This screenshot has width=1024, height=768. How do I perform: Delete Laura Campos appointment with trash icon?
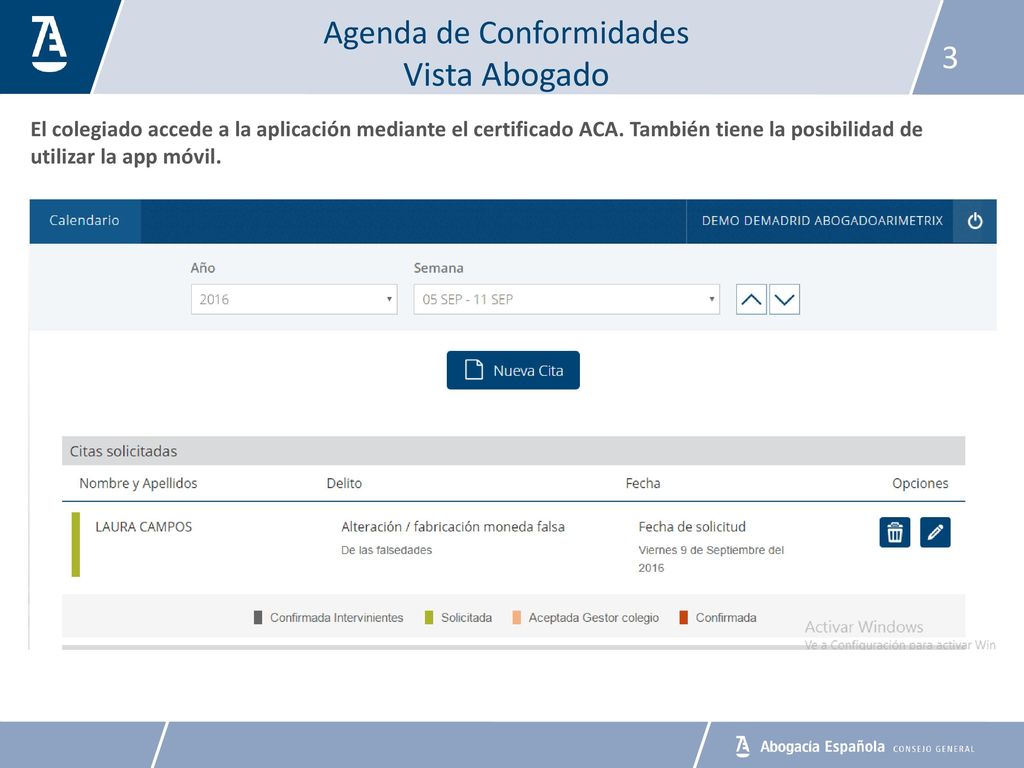point(895,532)
